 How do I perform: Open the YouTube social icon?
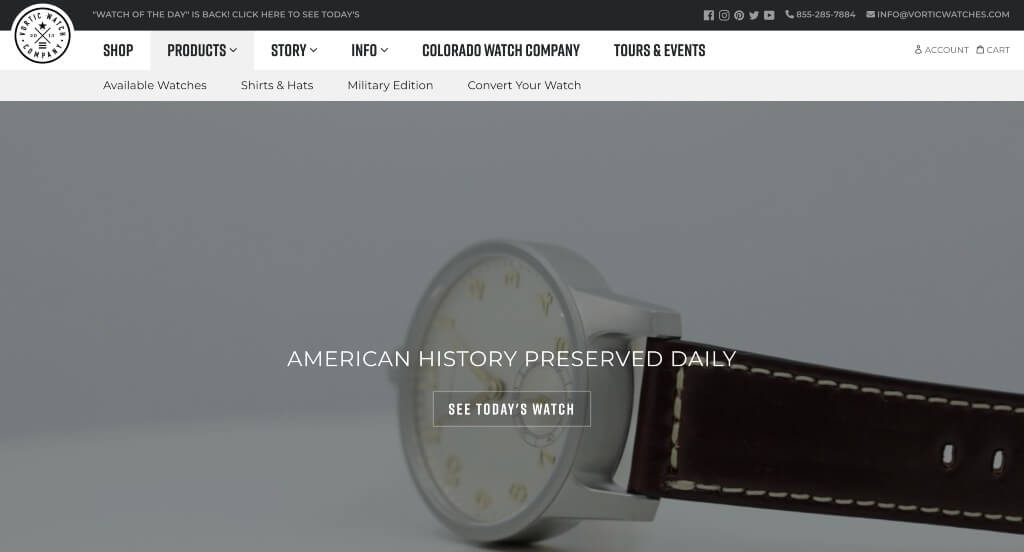[x=769, y=15]
